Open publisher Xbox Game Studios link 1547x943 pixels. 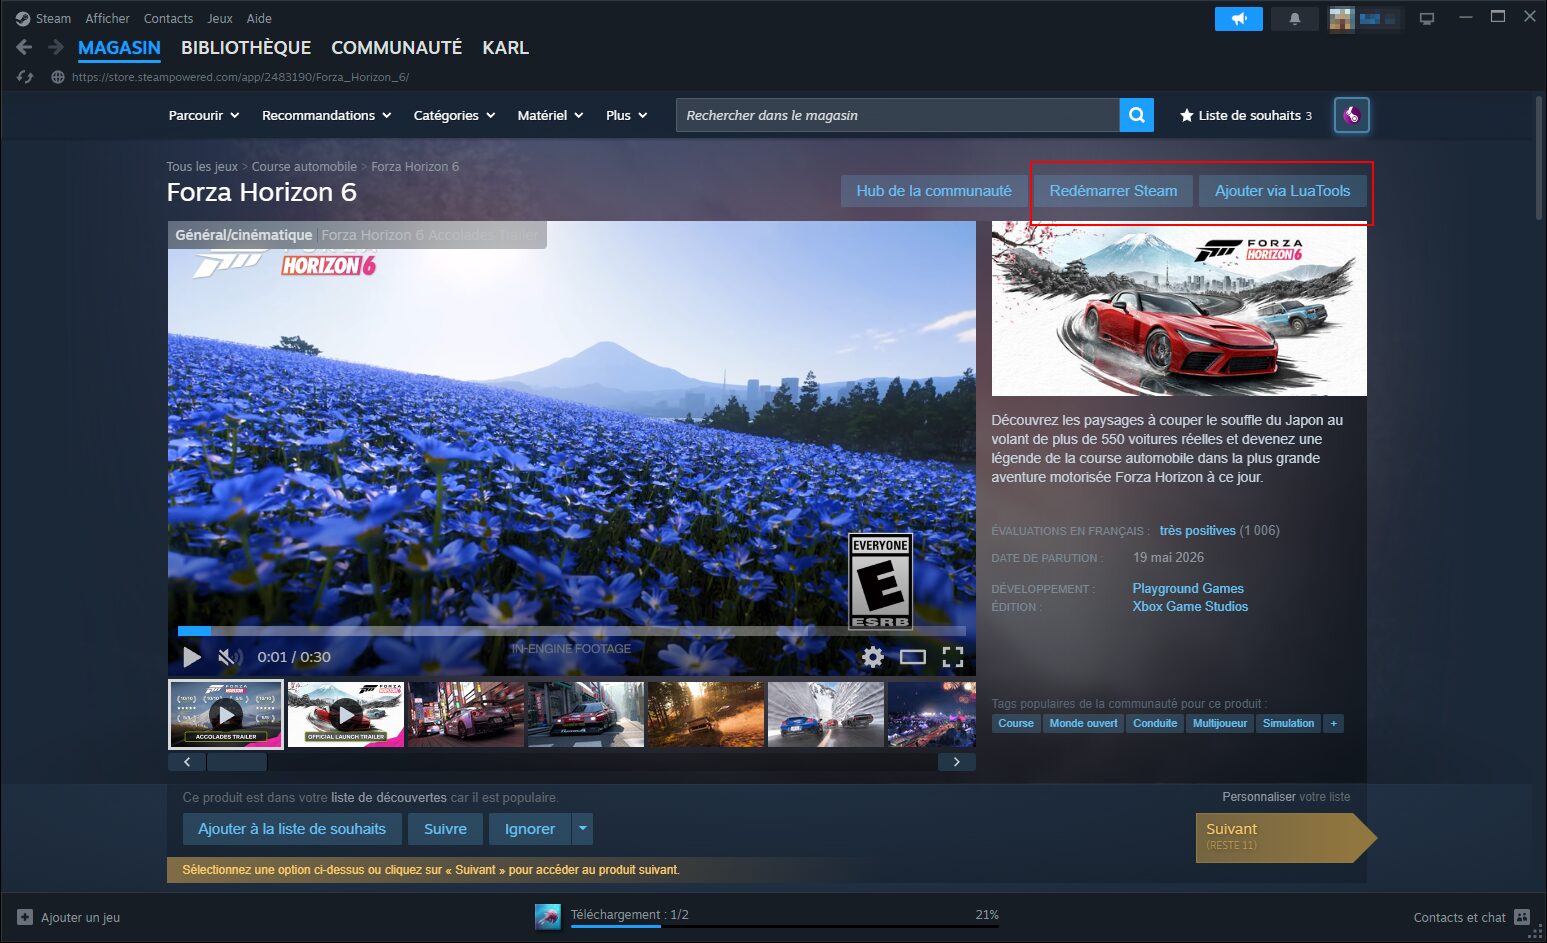(1190, 607)
